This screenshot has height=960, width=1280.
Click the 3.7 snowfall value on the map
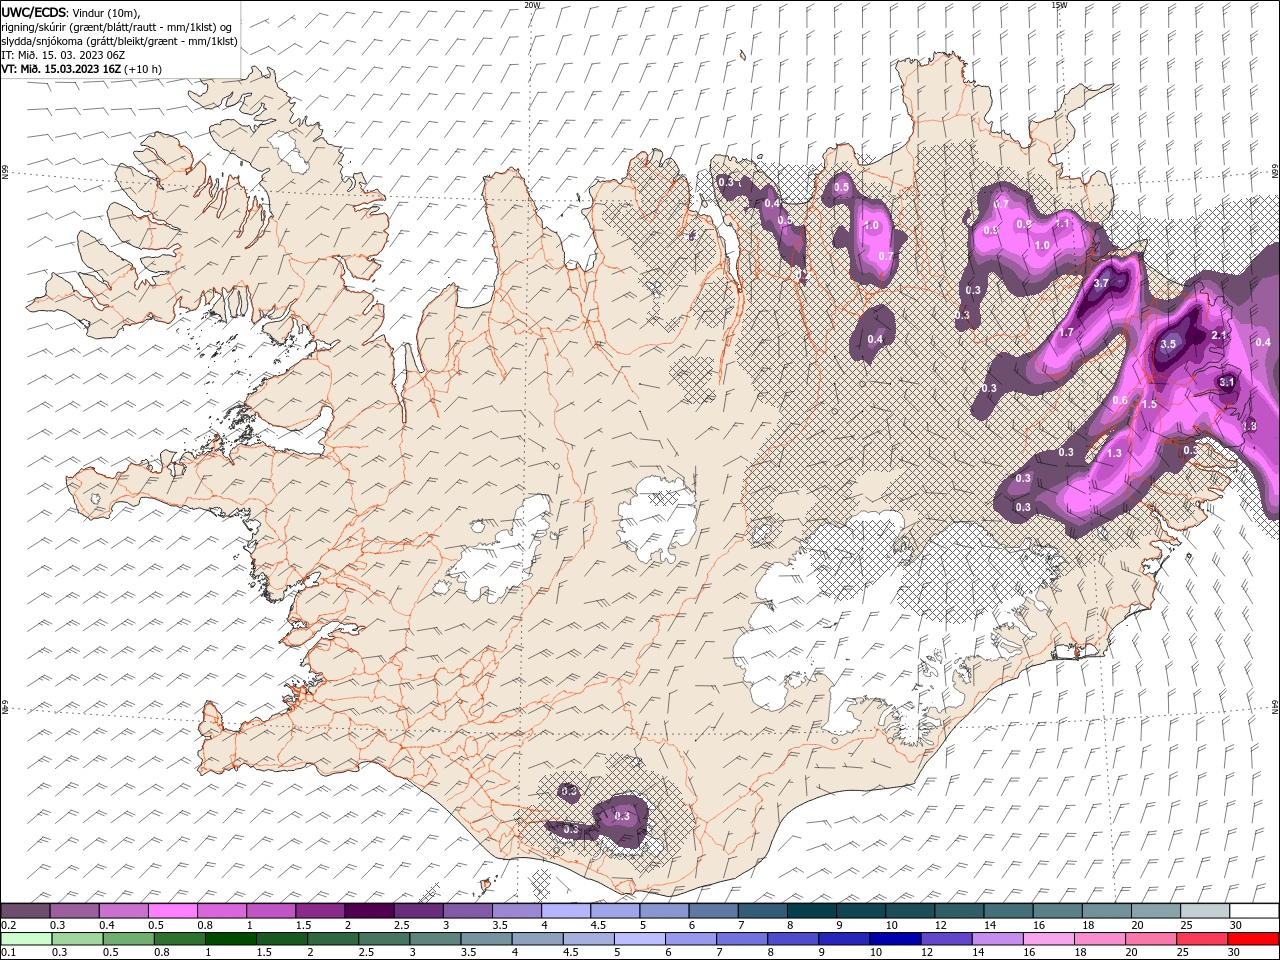1101,284
